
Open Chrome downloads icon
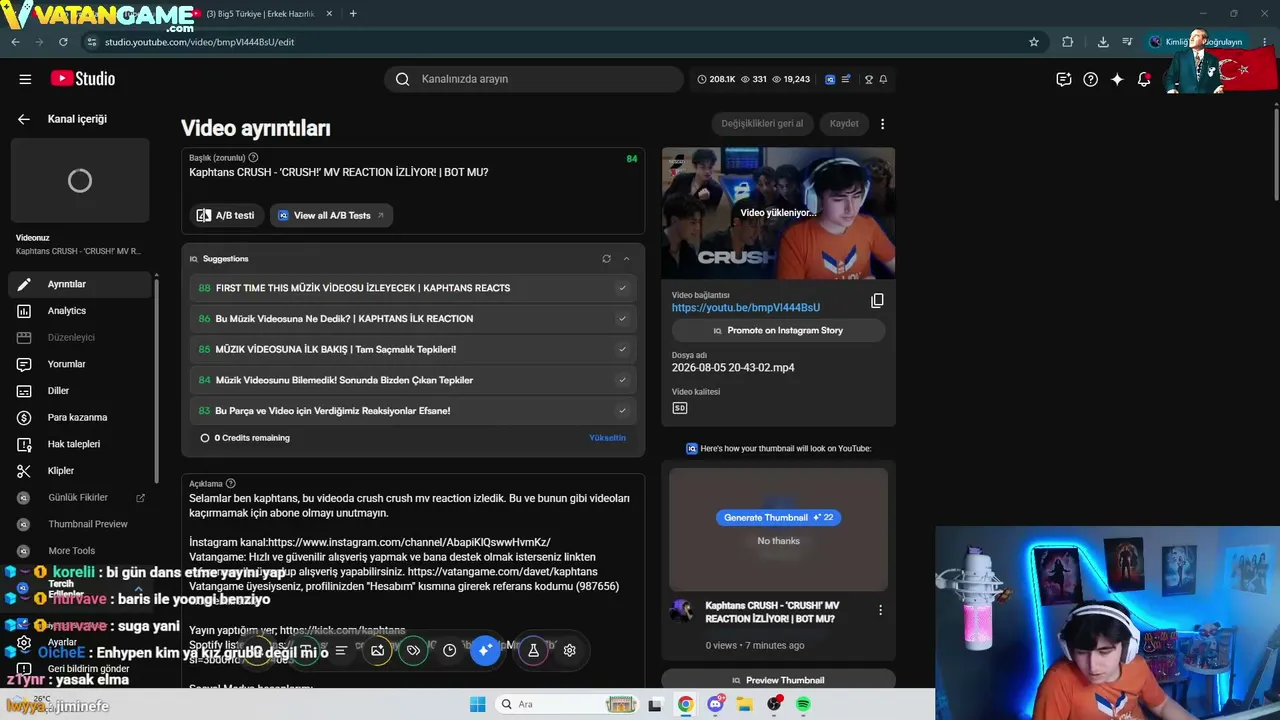(x=1103, y=42)
